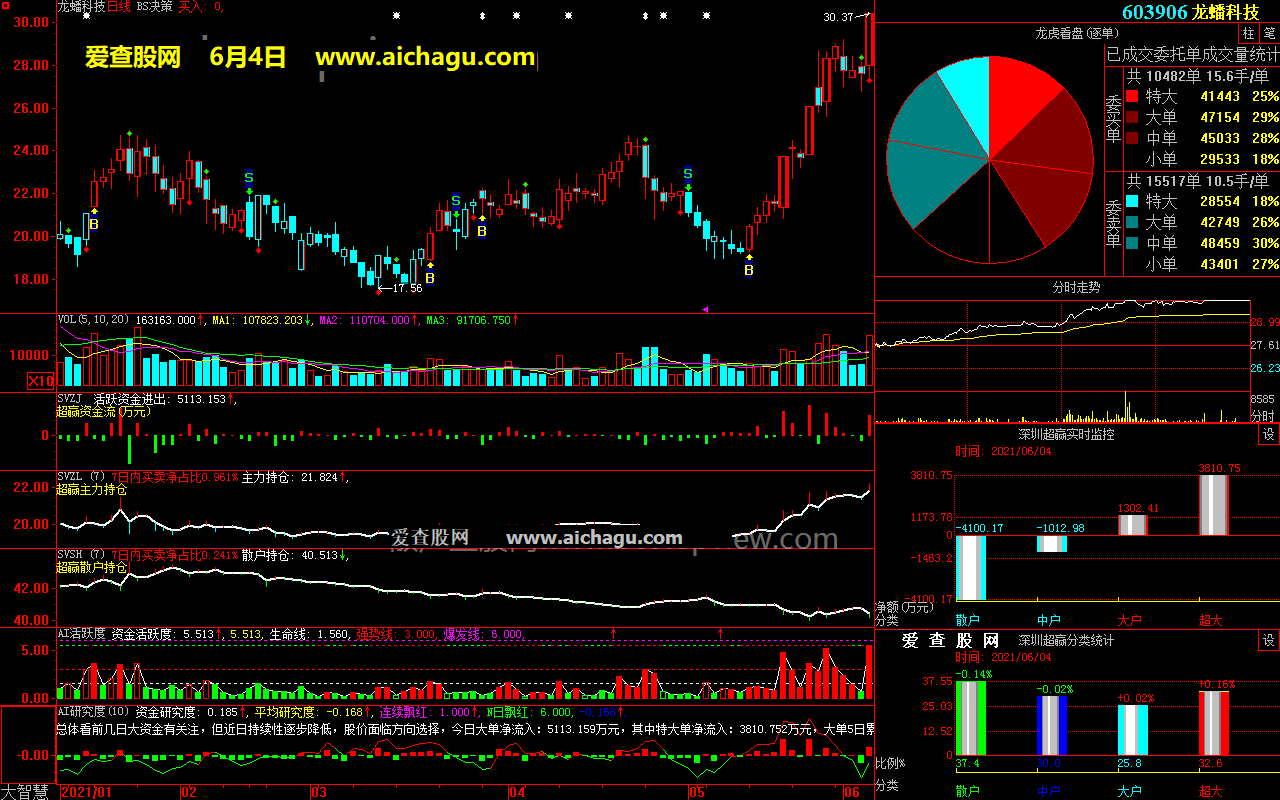This screenshot has height=800, width=1280.
Task: Click the ×10 volume scale box
Action: pyautogui.click(x=41, y=380)
